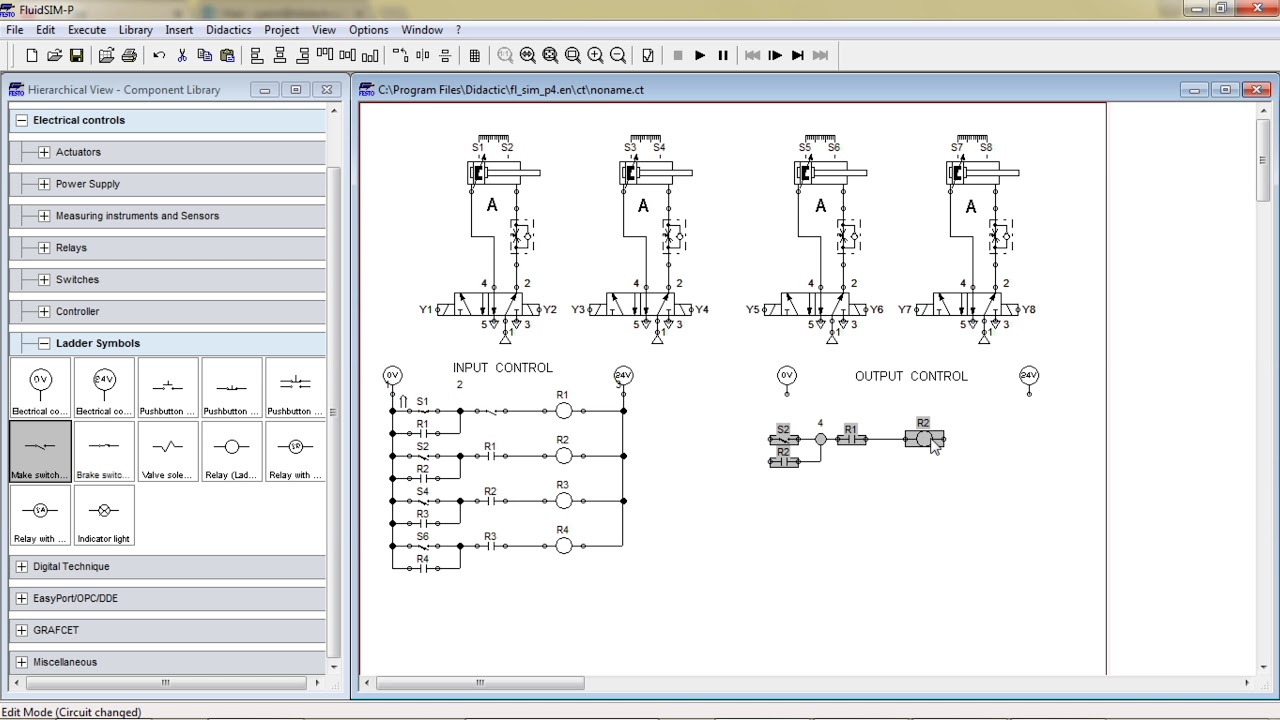Expand the Miscellaneous category
Screen dimensions: 1280x720
coord(22,662)
